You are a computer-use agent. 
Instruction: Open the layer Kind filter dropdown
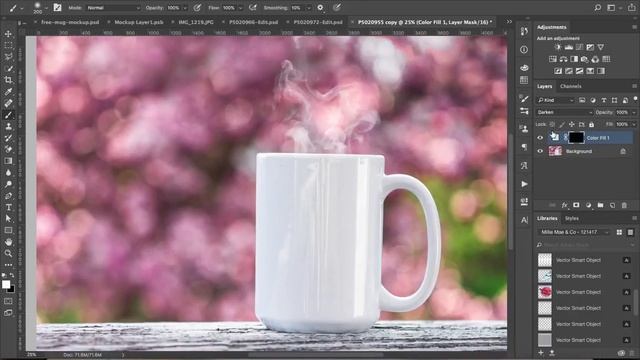coord(556,100)
